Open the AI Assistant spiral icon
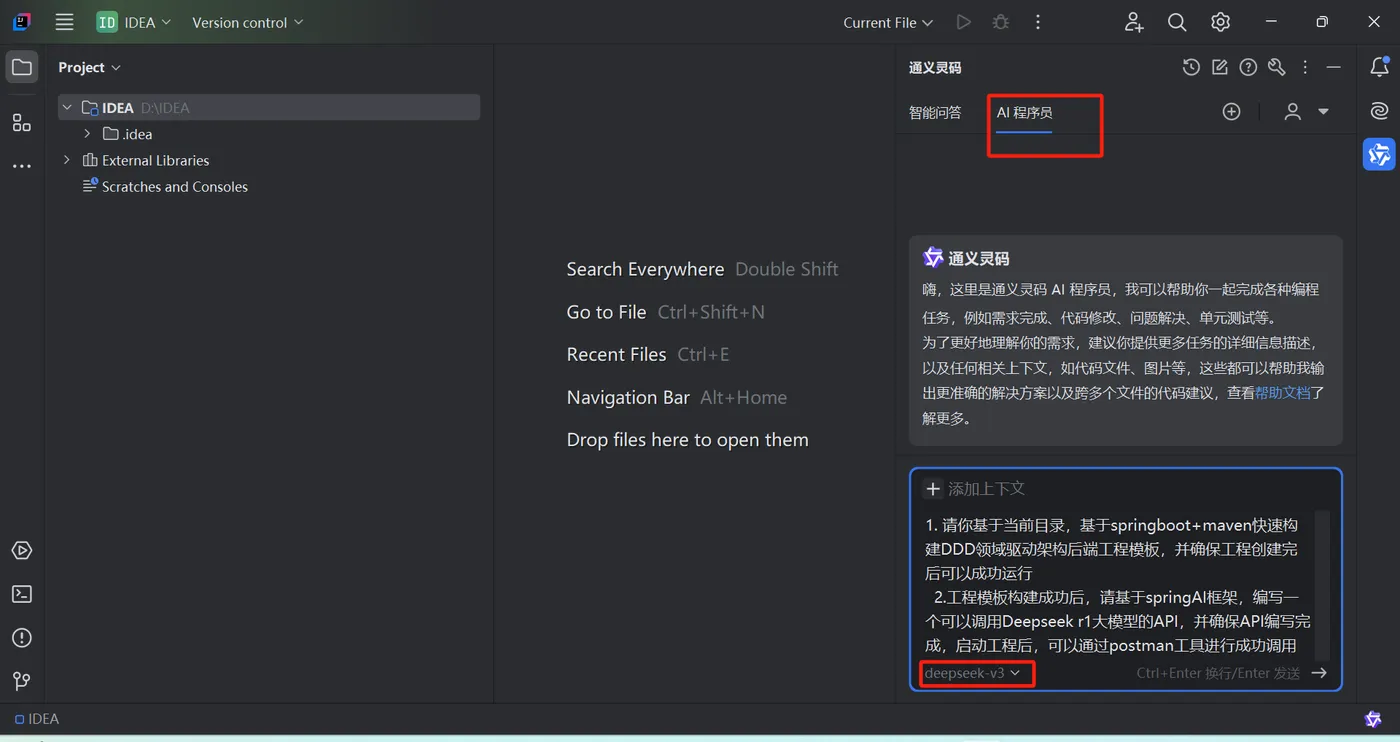The height and width of the screenshot is (742, 1400). [1379, 111]
